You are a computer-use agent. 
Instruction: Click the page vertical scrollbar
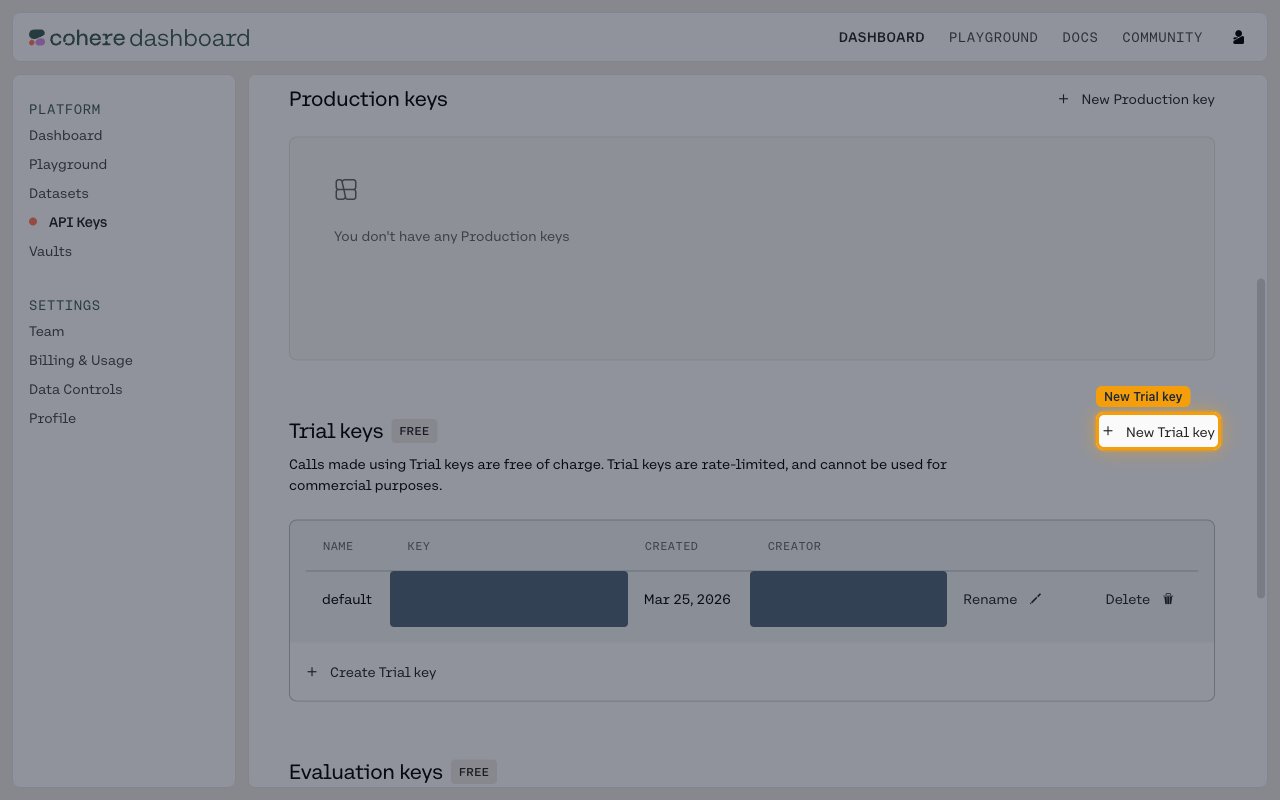click(1261, 438)
